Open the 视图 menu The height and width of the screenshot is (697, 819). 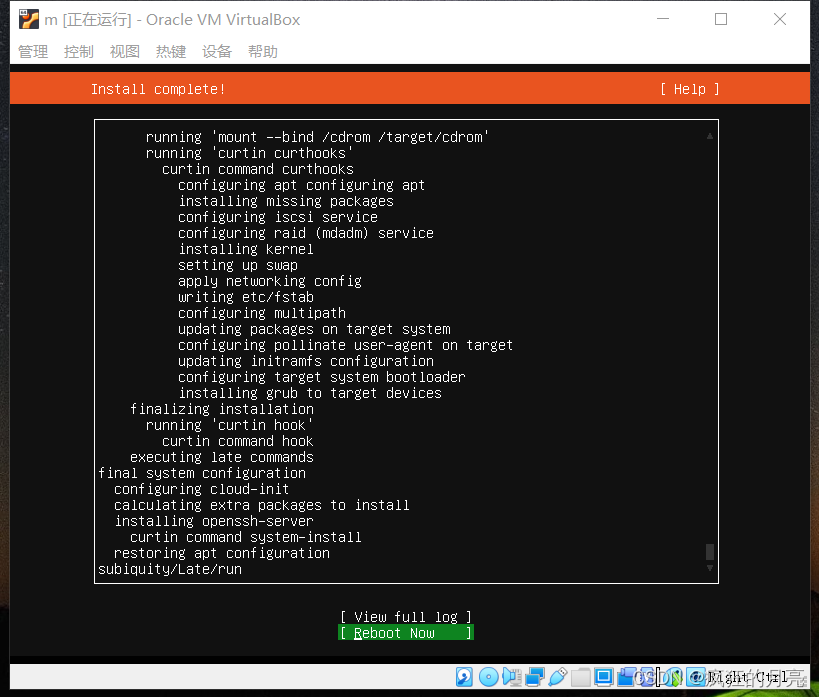point(124,51)
